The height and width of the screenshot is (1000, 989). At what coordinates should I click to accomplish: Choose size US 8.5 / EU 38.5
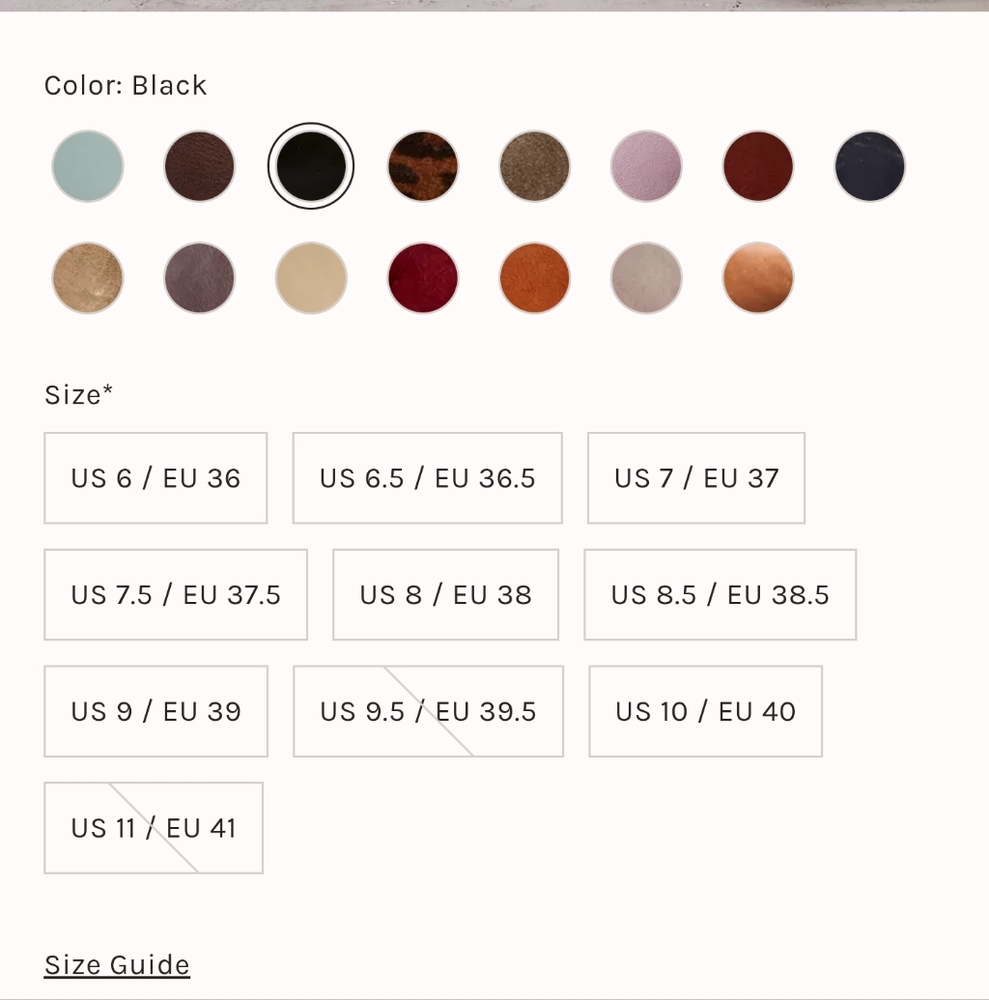720,595
